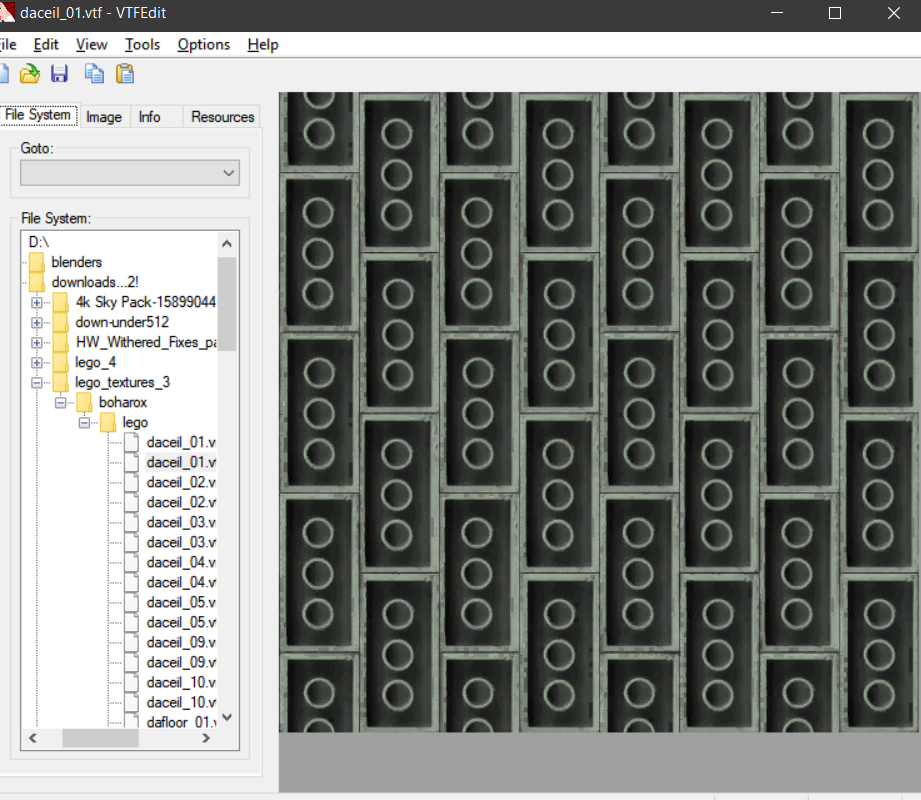
Task: Open the Tools menu
Action: (142, 45)
